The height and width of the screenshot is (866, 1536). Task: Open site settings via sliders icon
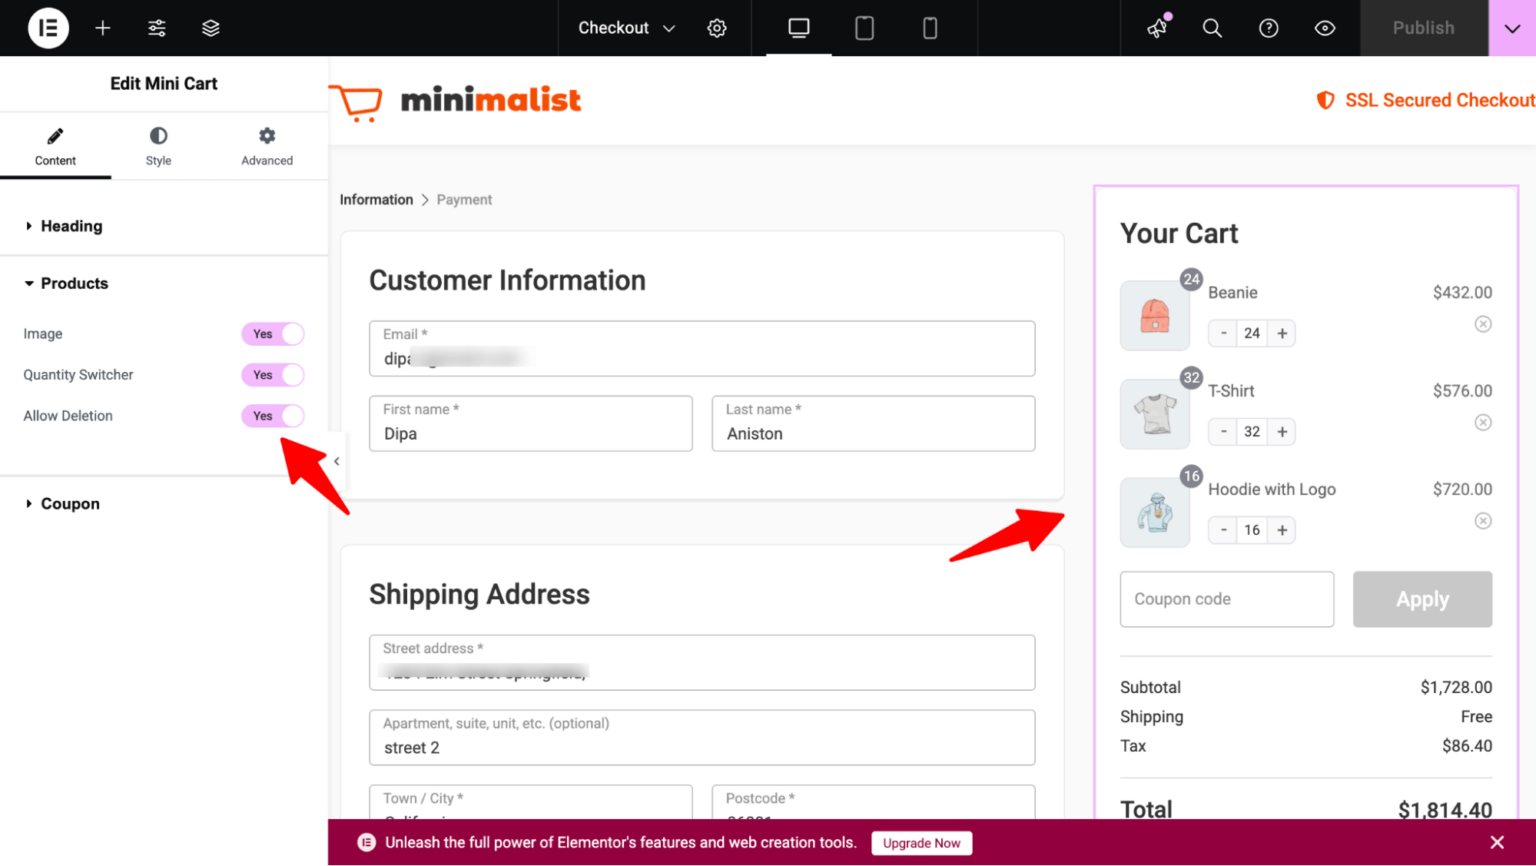[x=156, y=28]
